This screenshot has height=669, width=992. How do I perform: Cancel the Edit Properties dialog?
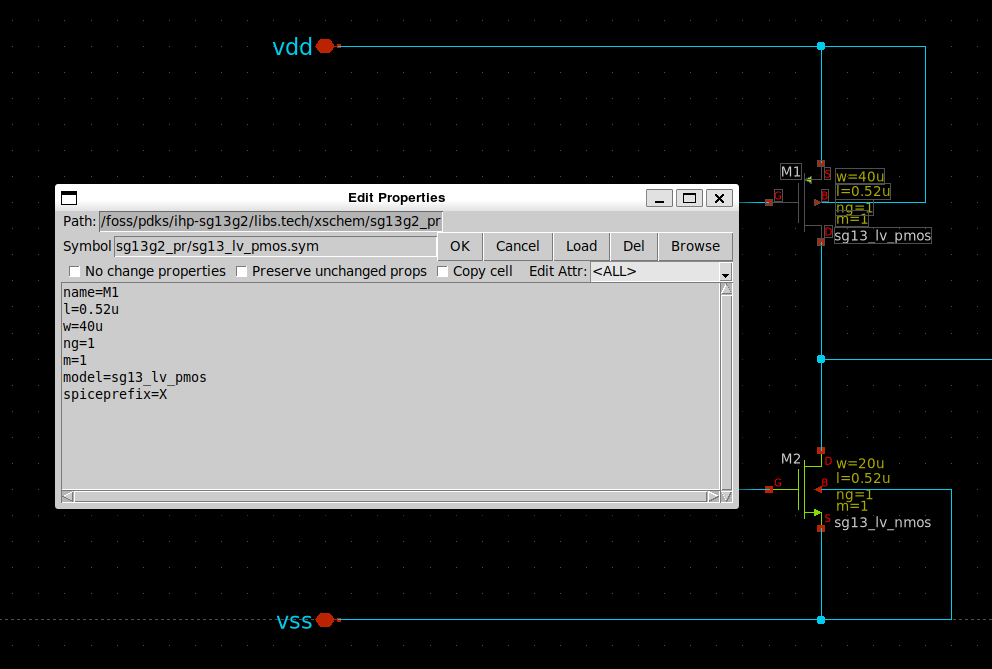[x=517, y=246]
